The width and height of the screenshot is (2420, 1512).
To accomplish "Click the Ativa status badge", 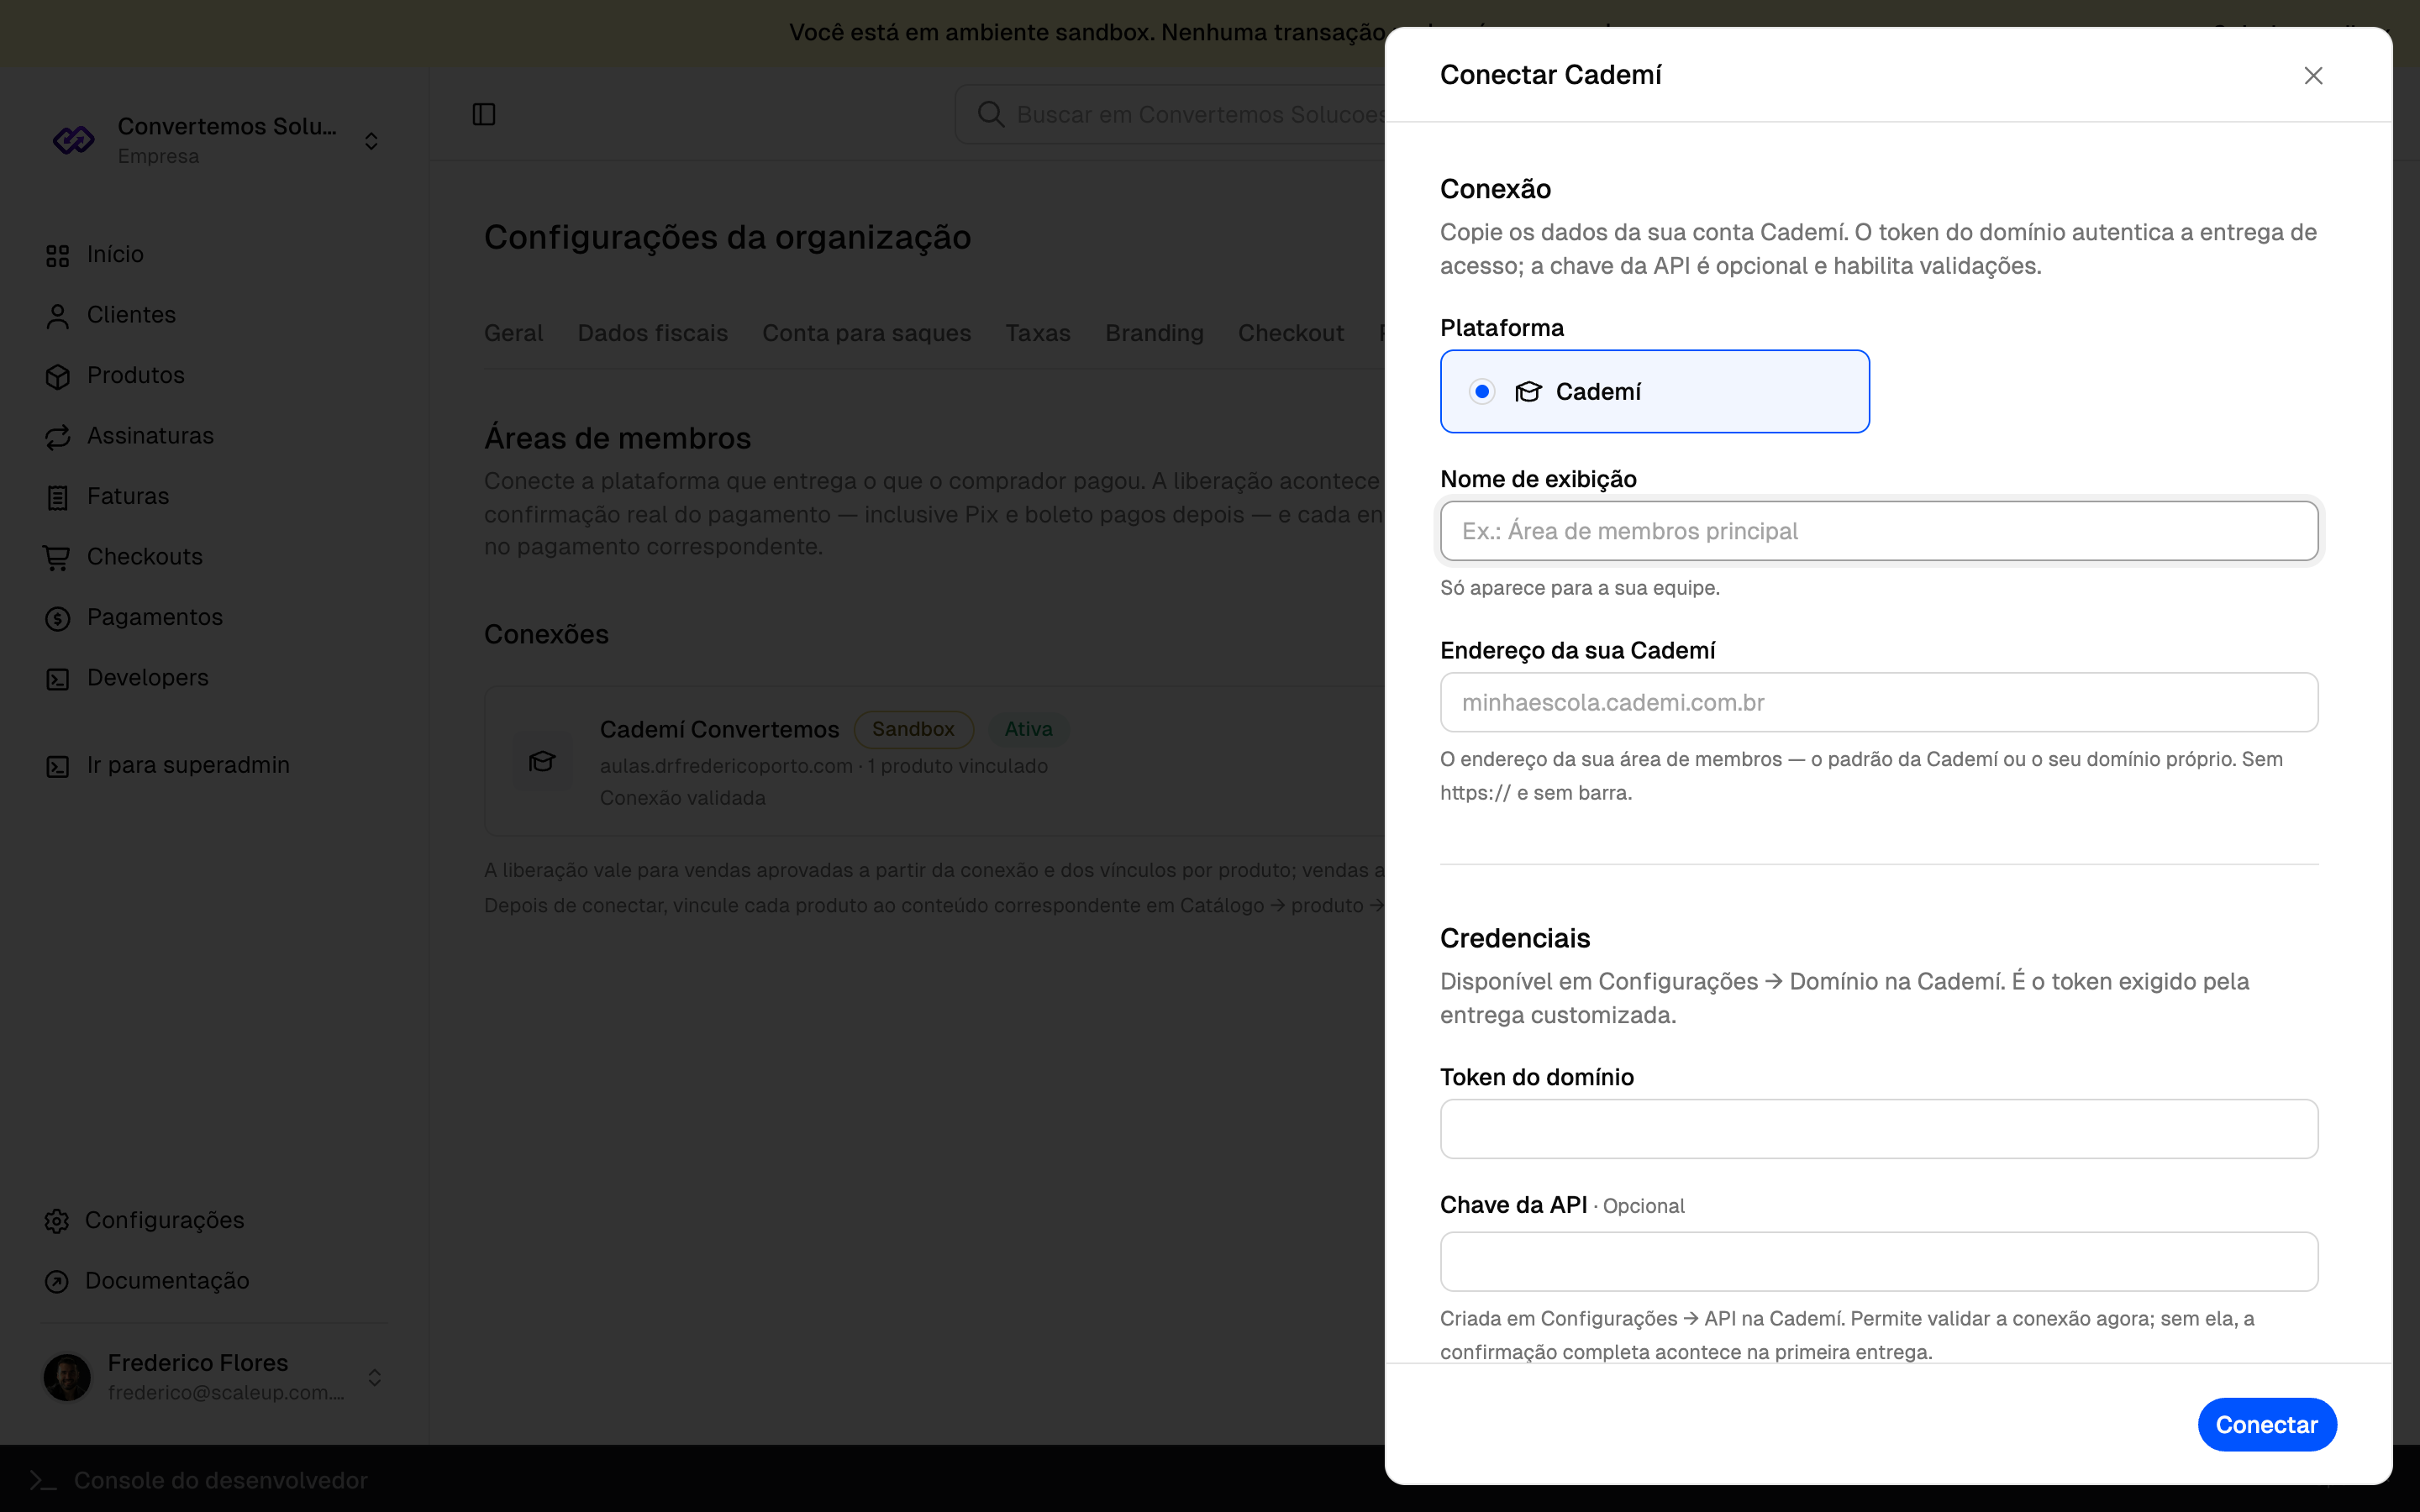I will tap(1028, 729).
